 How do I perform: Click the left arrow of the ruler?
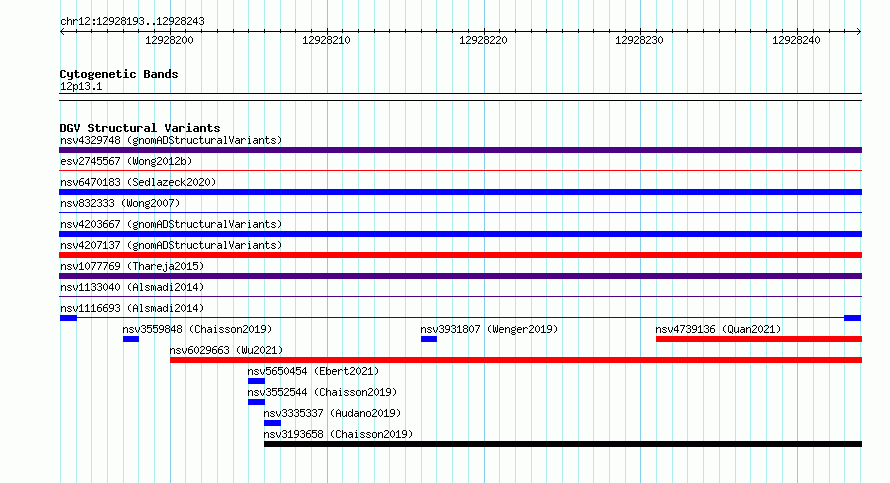[62, 32]
